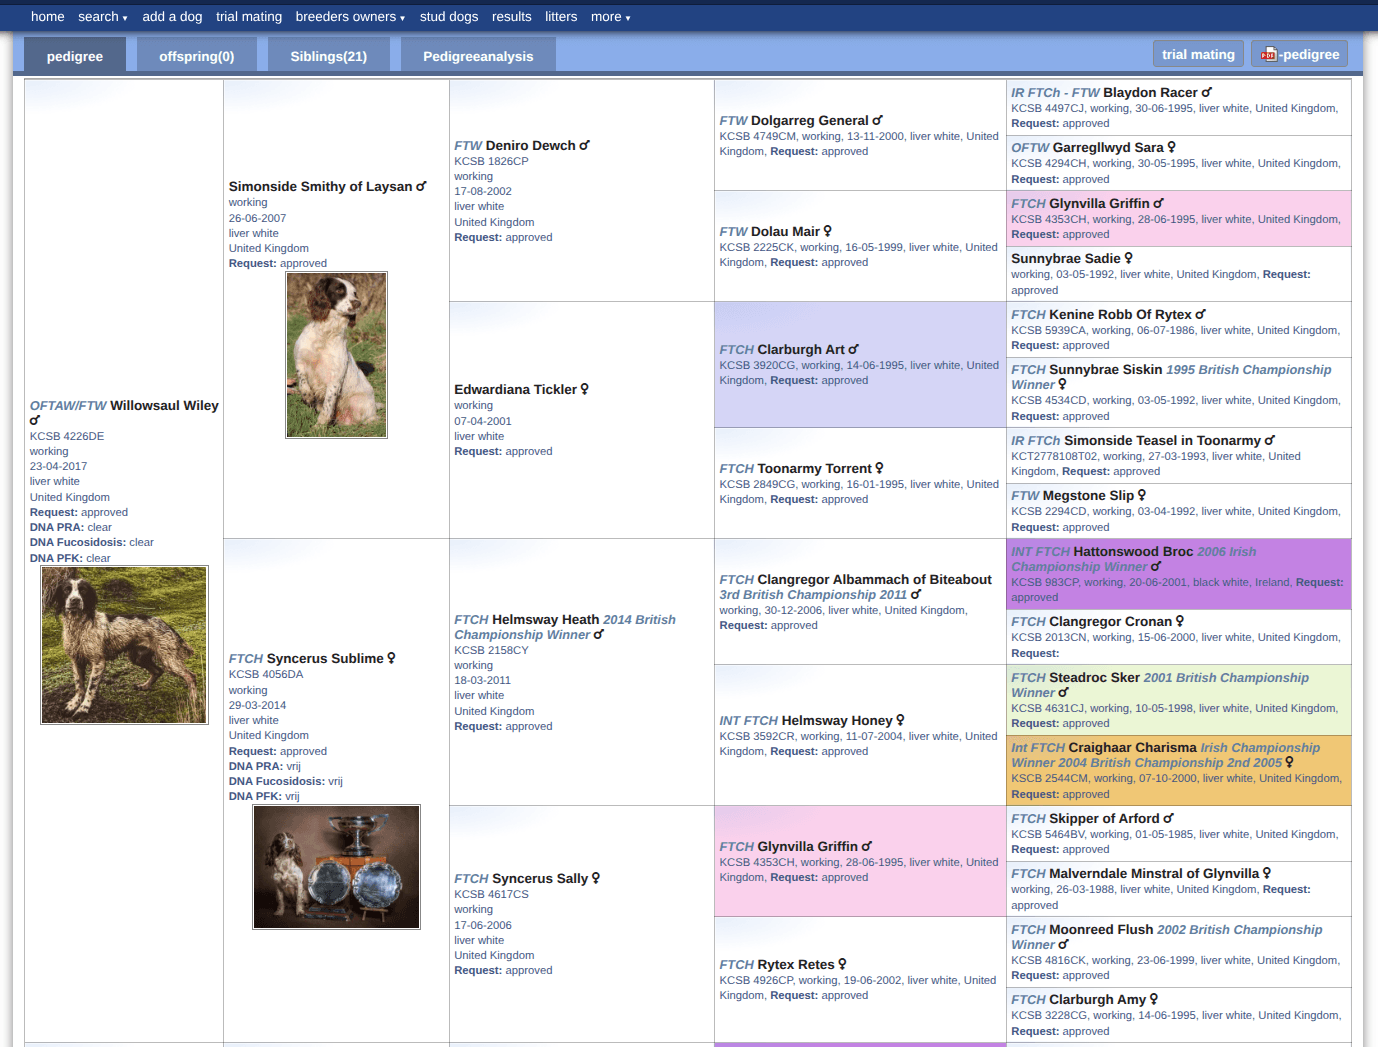This screenshot has height=1047, width=1378.
Task: Click 'liver white' under Simonside Smithy of Laysan
Action: (x=254, y=233)
